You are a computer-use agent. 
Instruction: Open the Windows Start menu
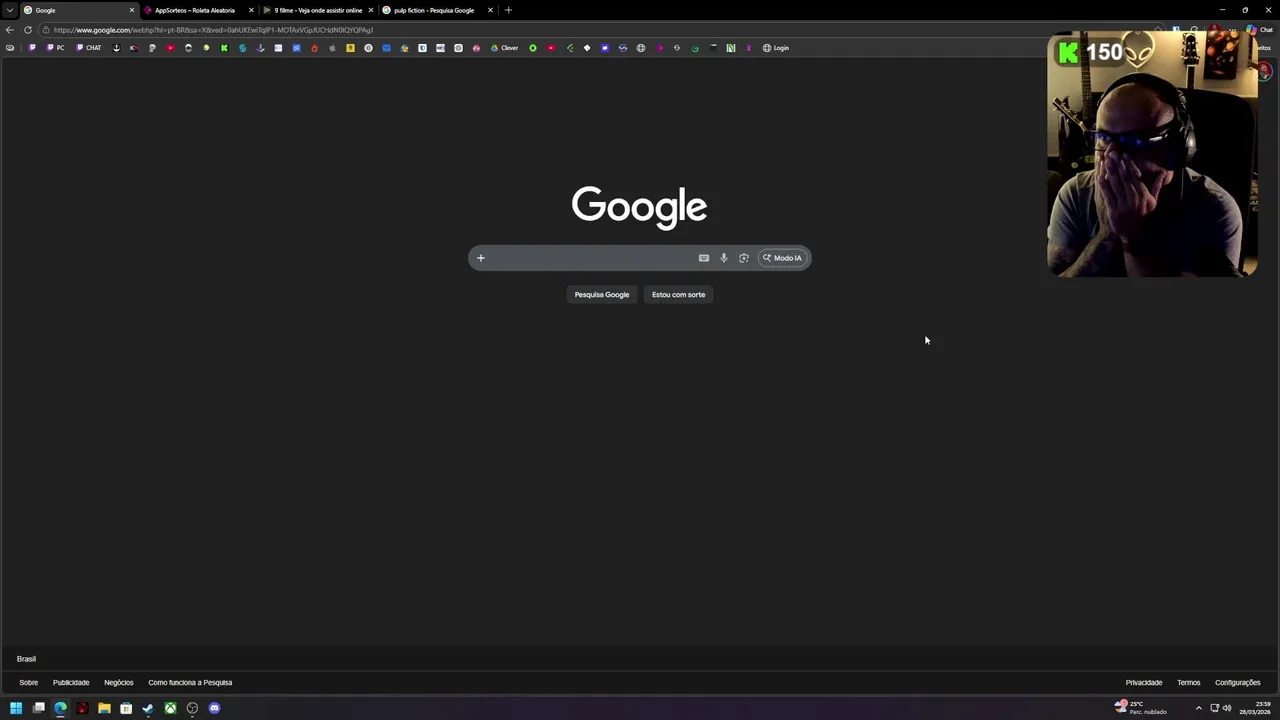click(16, 708)
